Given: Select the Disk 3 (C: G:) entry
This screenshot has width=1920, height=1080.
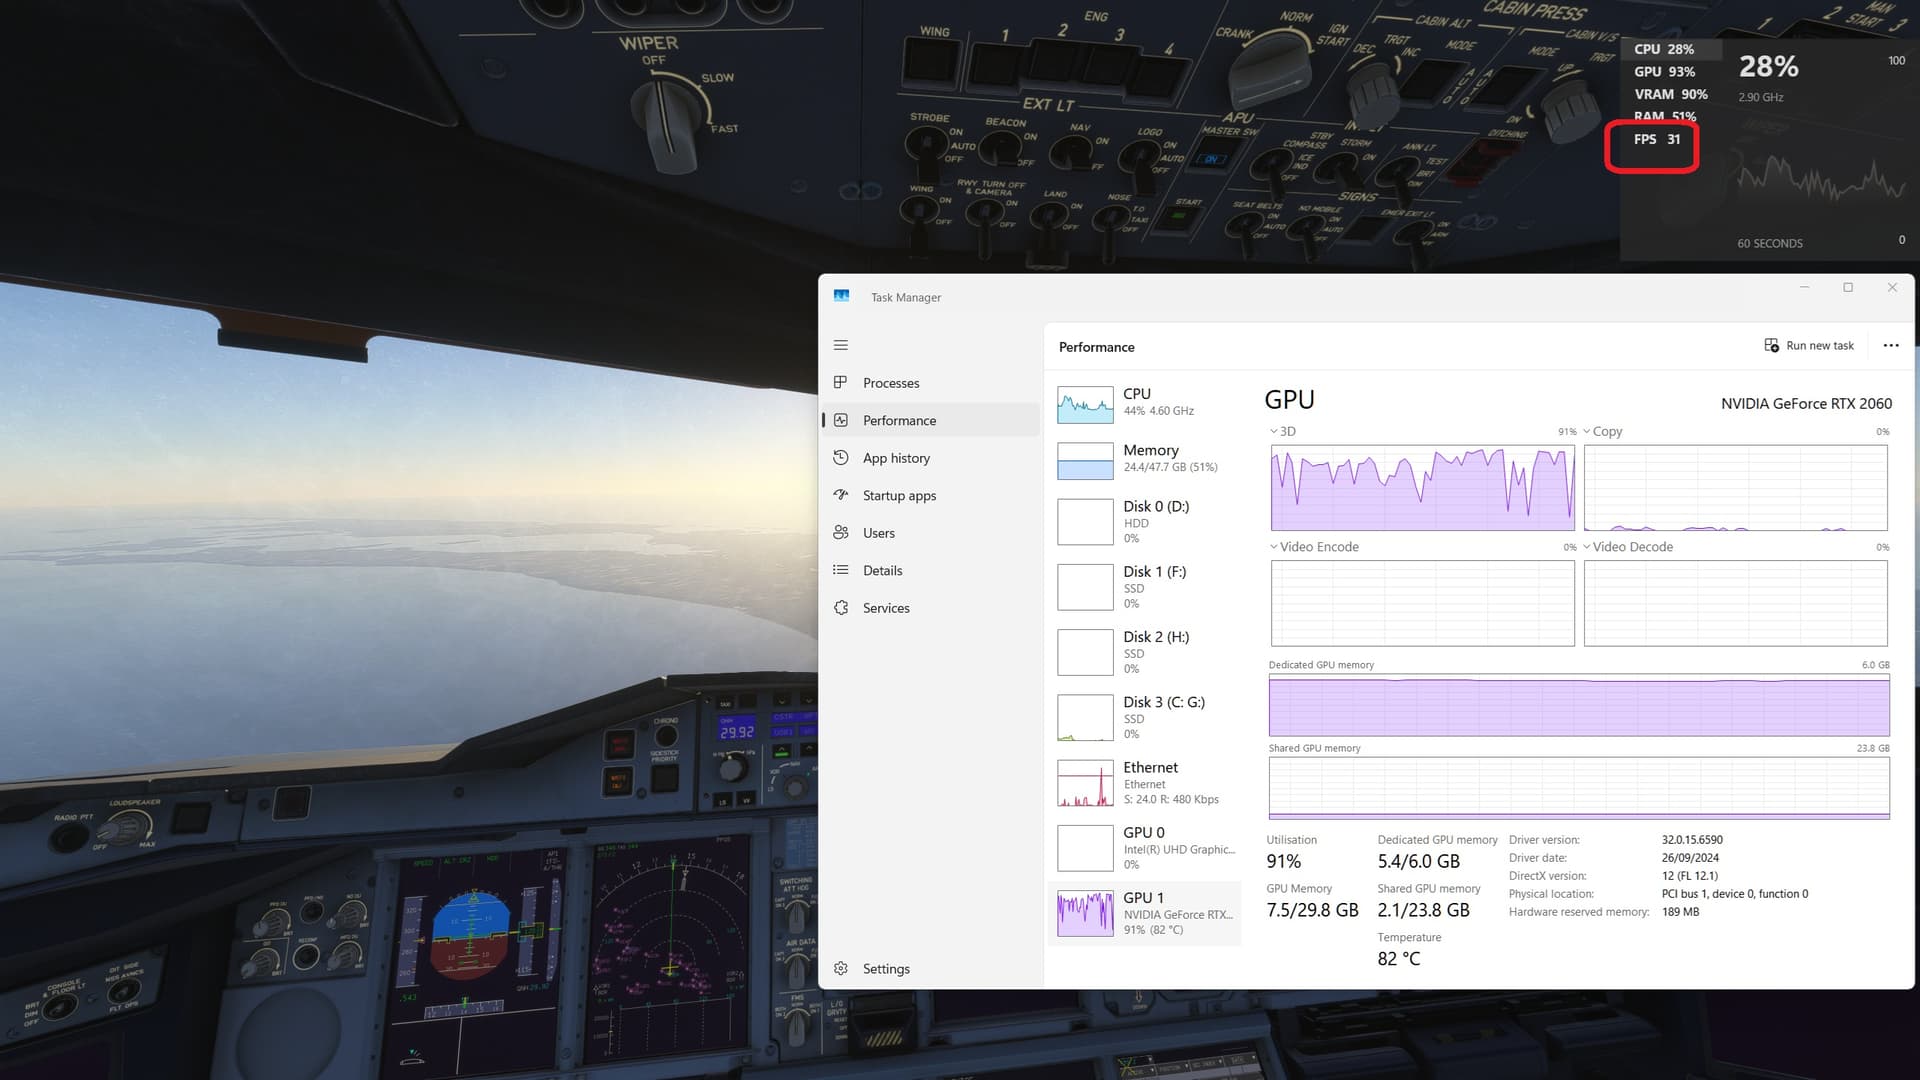Looking at the screenshot, I should (1145, 717).
